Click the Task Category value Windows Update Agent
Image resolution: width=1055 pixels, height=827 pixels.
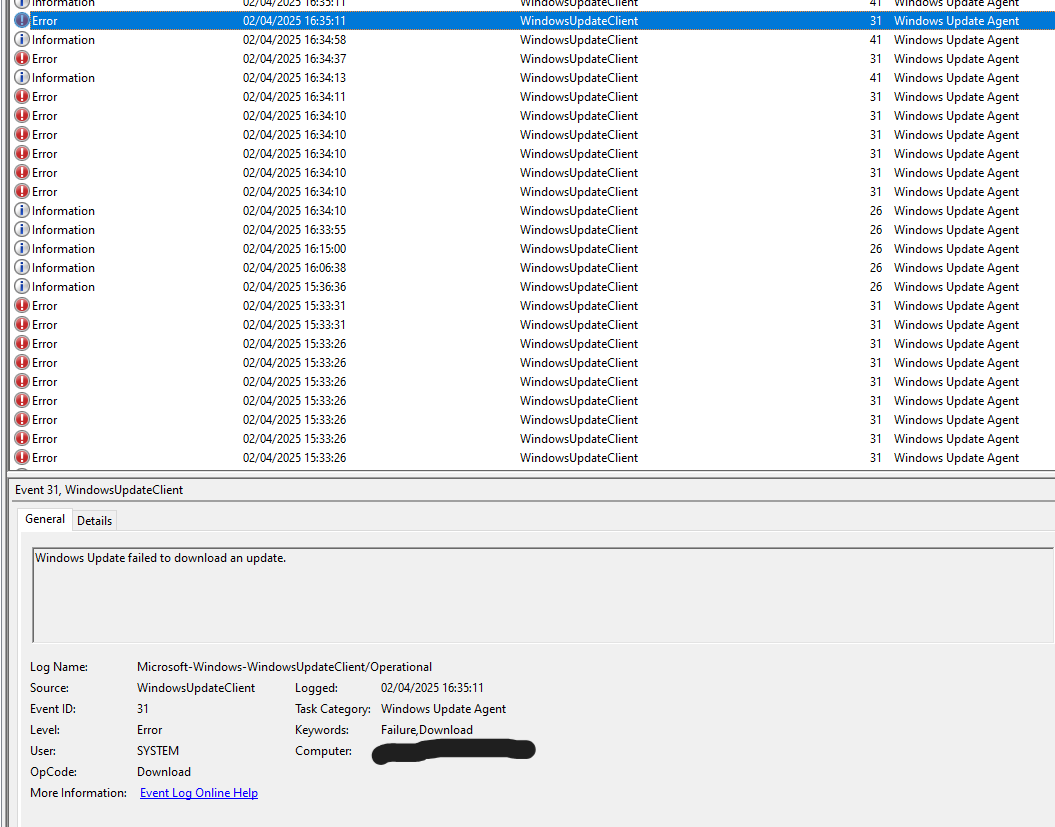pos(443,709)
